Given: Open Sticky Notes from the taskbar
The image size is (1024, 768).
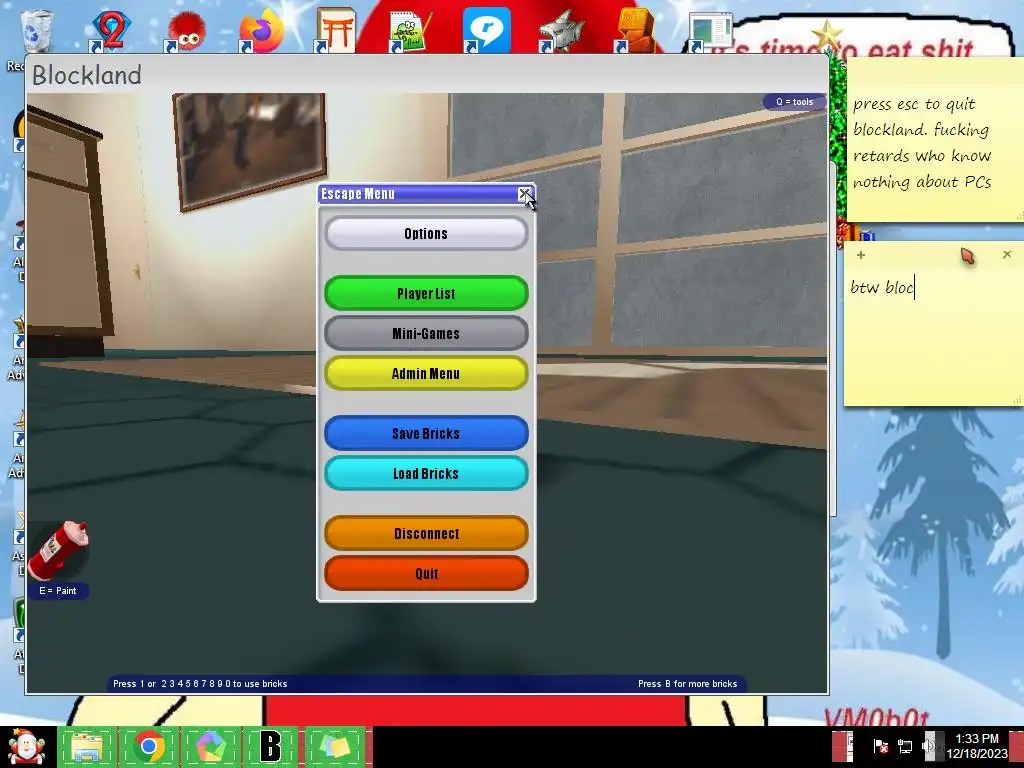Looking at the screenshot, I should (334, 746).
